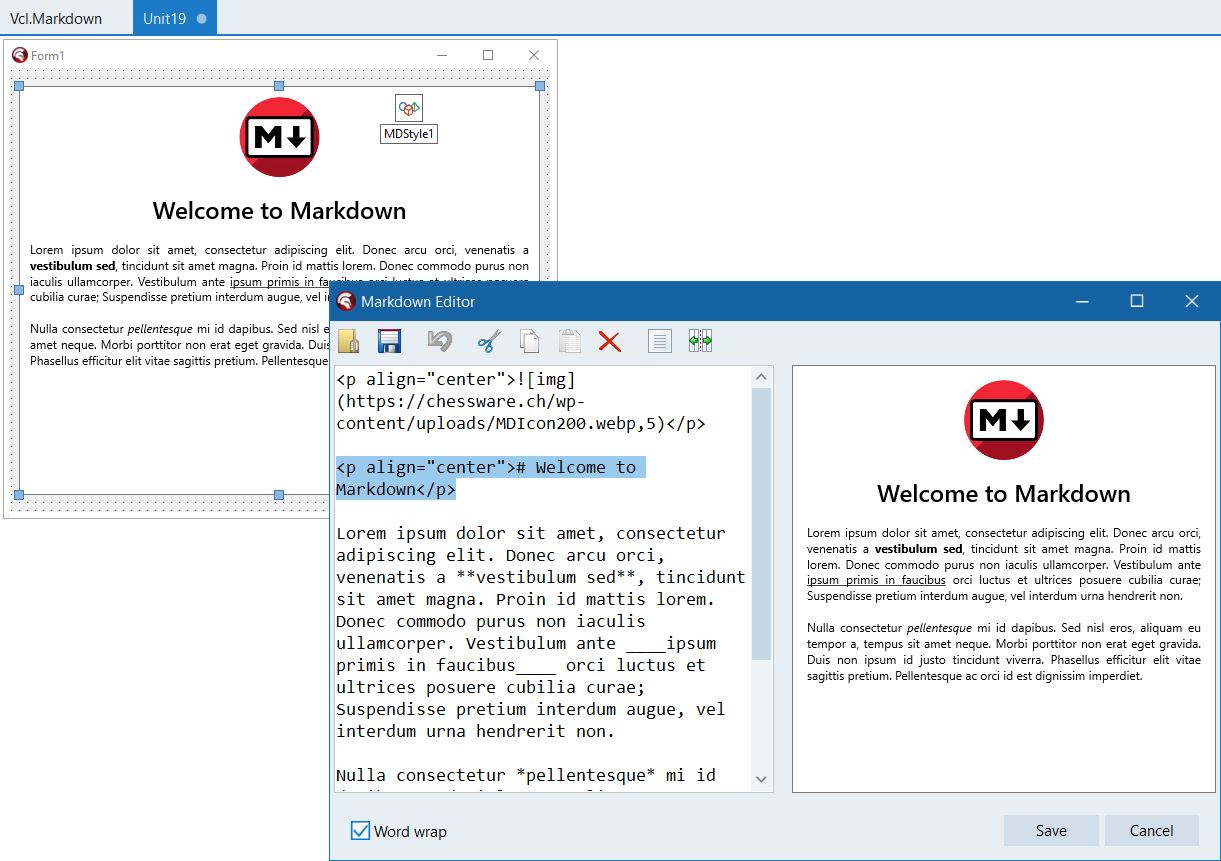Click the 'Welcome to Markdown' heading on Form1

pos(279,211)
